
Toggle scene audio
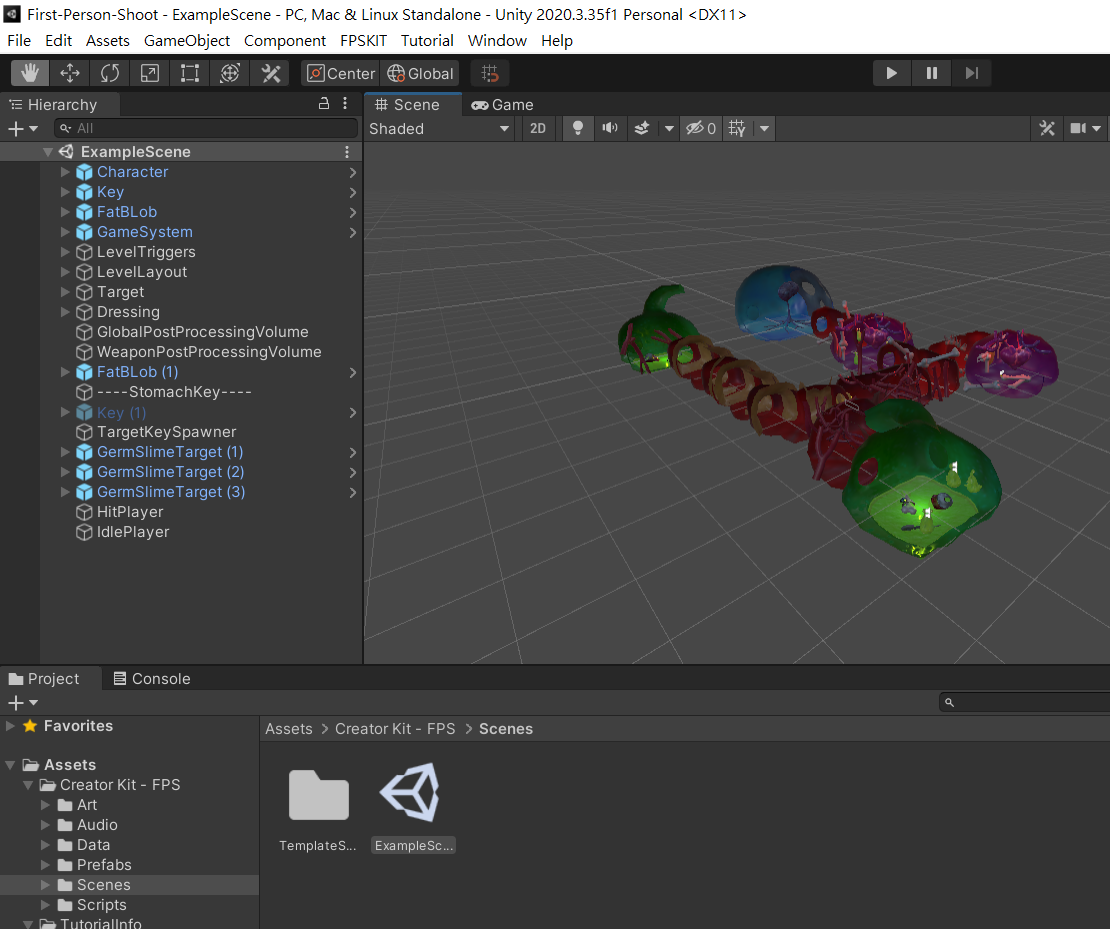(610, 128)
